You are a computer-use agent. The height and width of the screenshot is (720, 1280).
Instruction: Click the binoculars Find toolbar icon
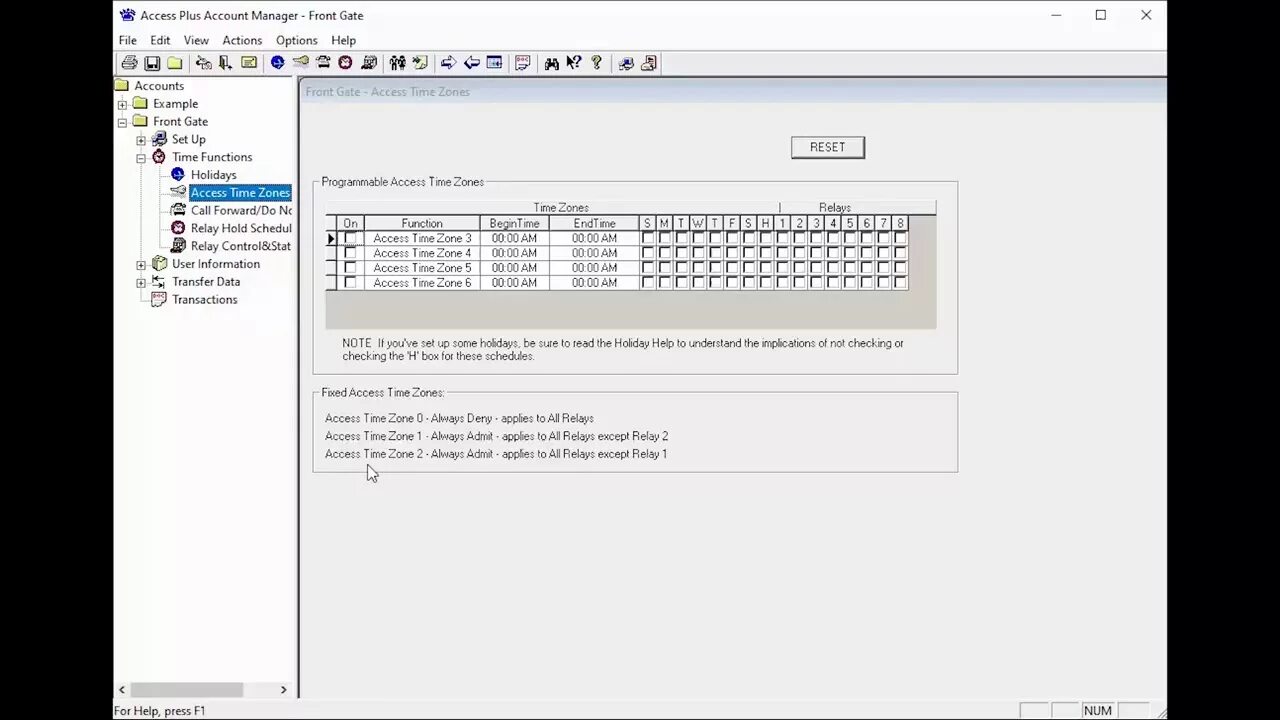[x=551, y=63]
